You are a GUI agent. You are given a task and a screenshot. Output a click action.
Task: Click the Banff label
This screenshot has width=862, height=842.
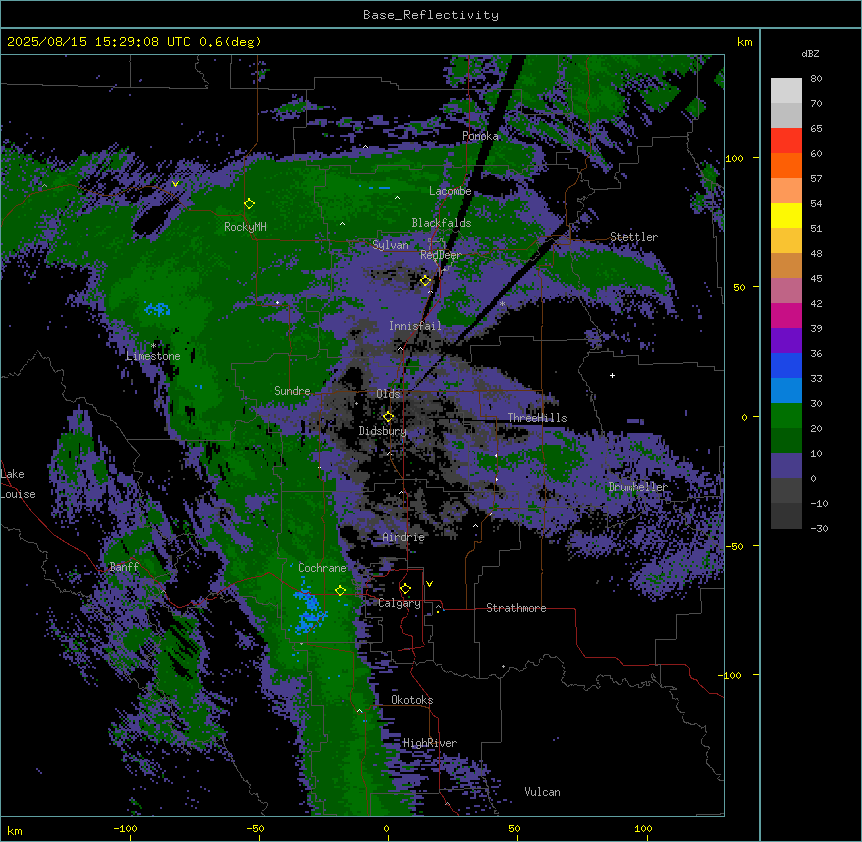tap(124, 567)
